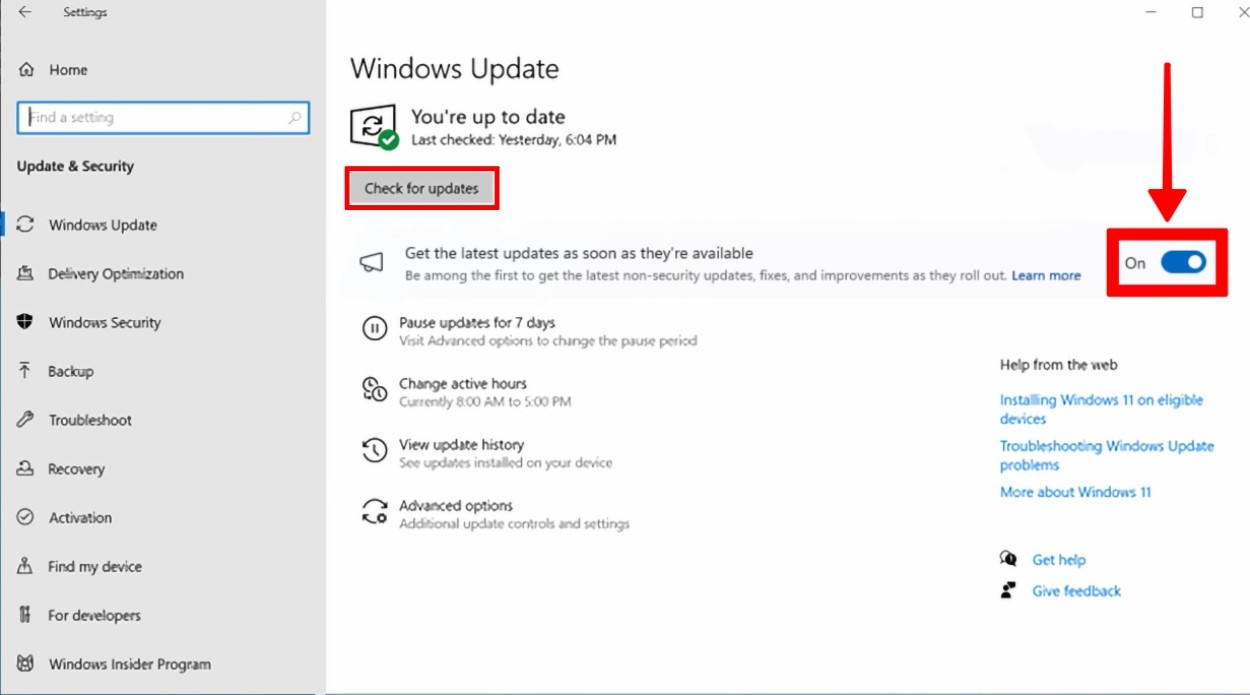The width and height of the screenshot is (1250, 695).
Task: Click the "Last checked: Yesterday, 6:04 PM" text
Action: pyautogui.click(x=514, y=140)
